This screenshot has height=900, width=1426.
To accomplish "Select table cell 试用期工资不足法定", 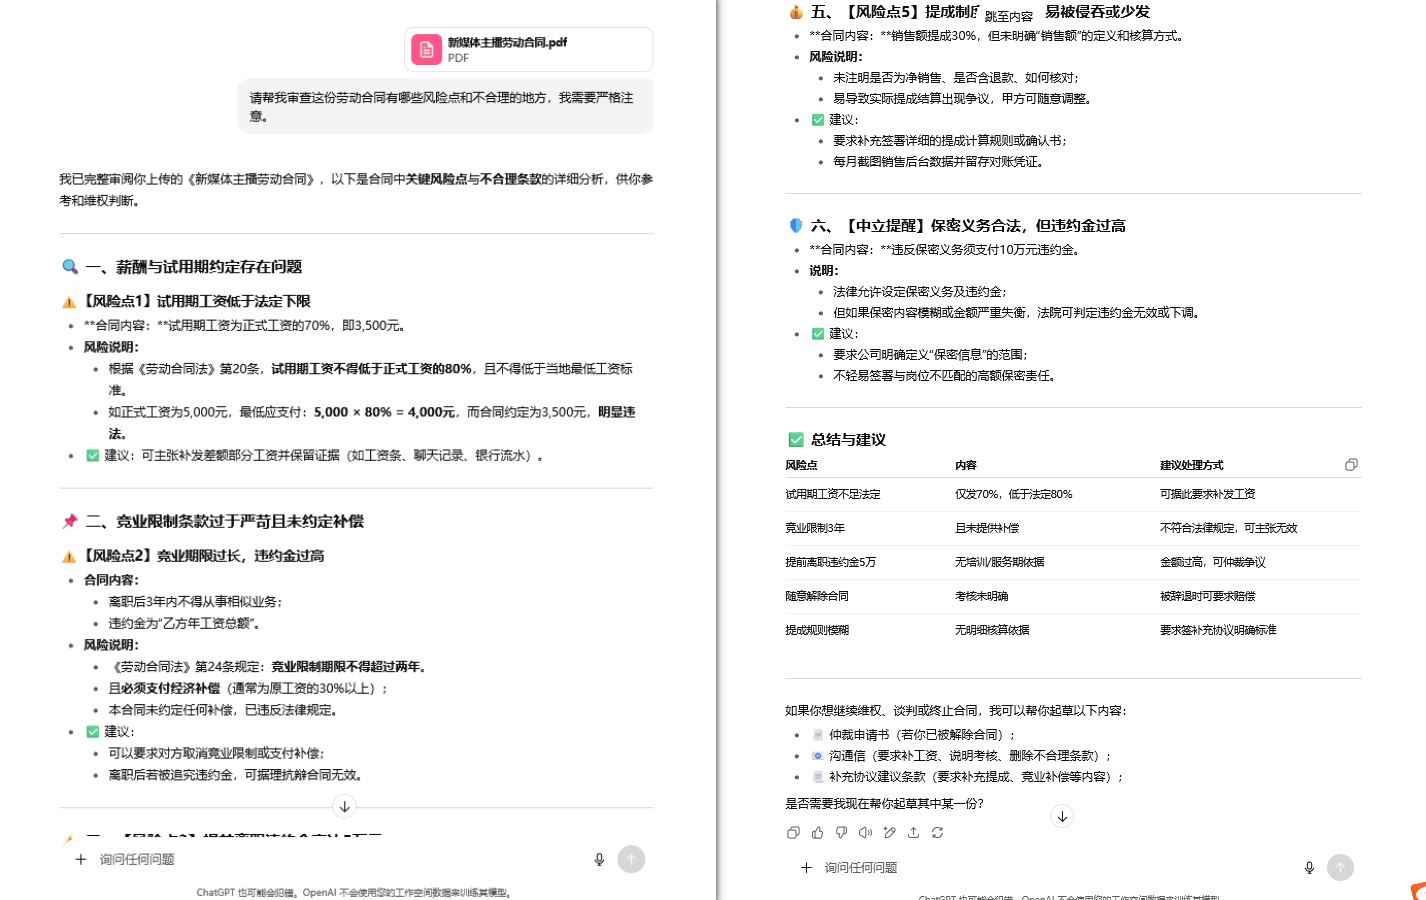I will click(x=833, y=494).
